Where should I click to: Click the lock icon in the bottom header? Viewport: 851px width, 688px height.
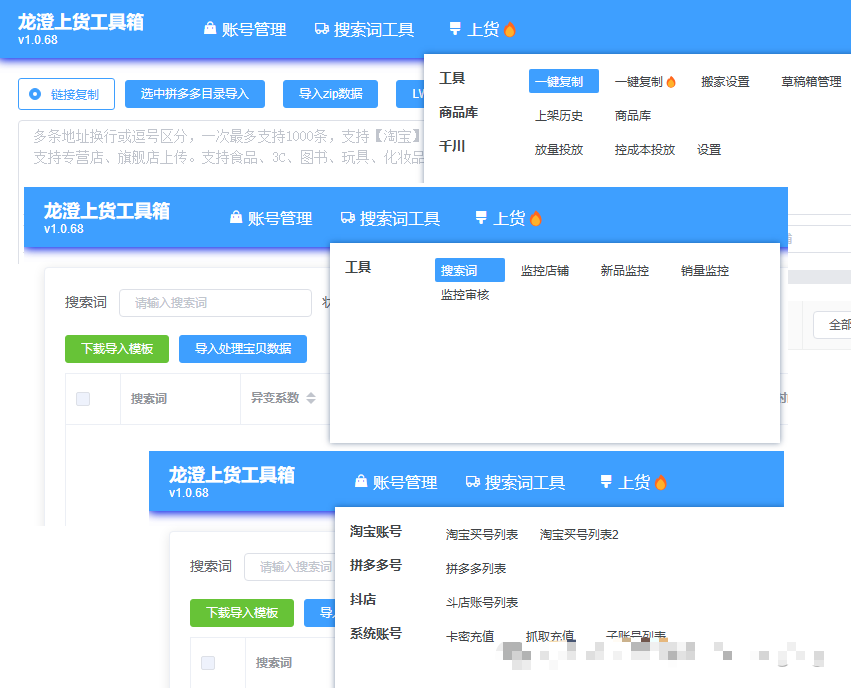(x=360, y=482)
